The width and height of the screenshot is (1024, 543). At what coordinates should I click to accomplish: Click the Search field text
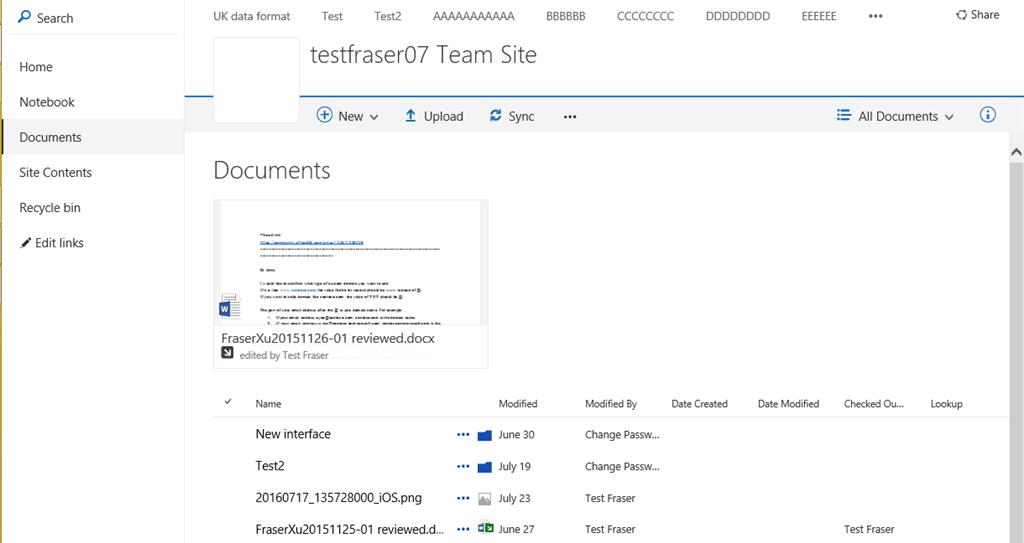click(55, 18)
